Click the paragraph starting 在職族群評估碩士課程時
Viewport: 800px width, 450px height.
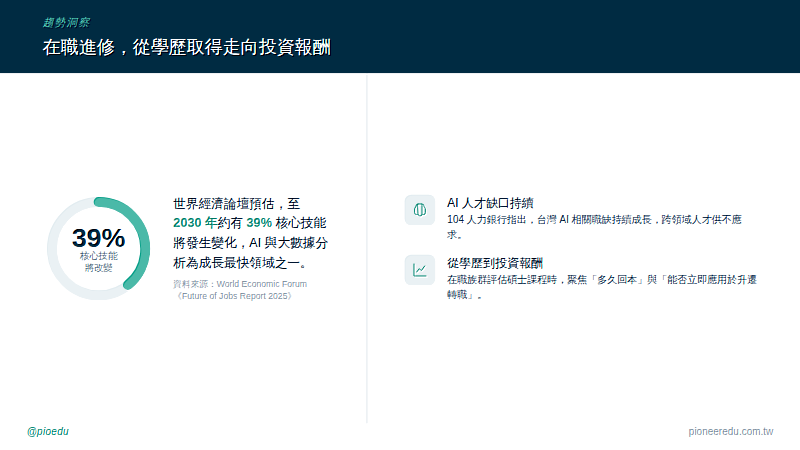pos(602,287)
